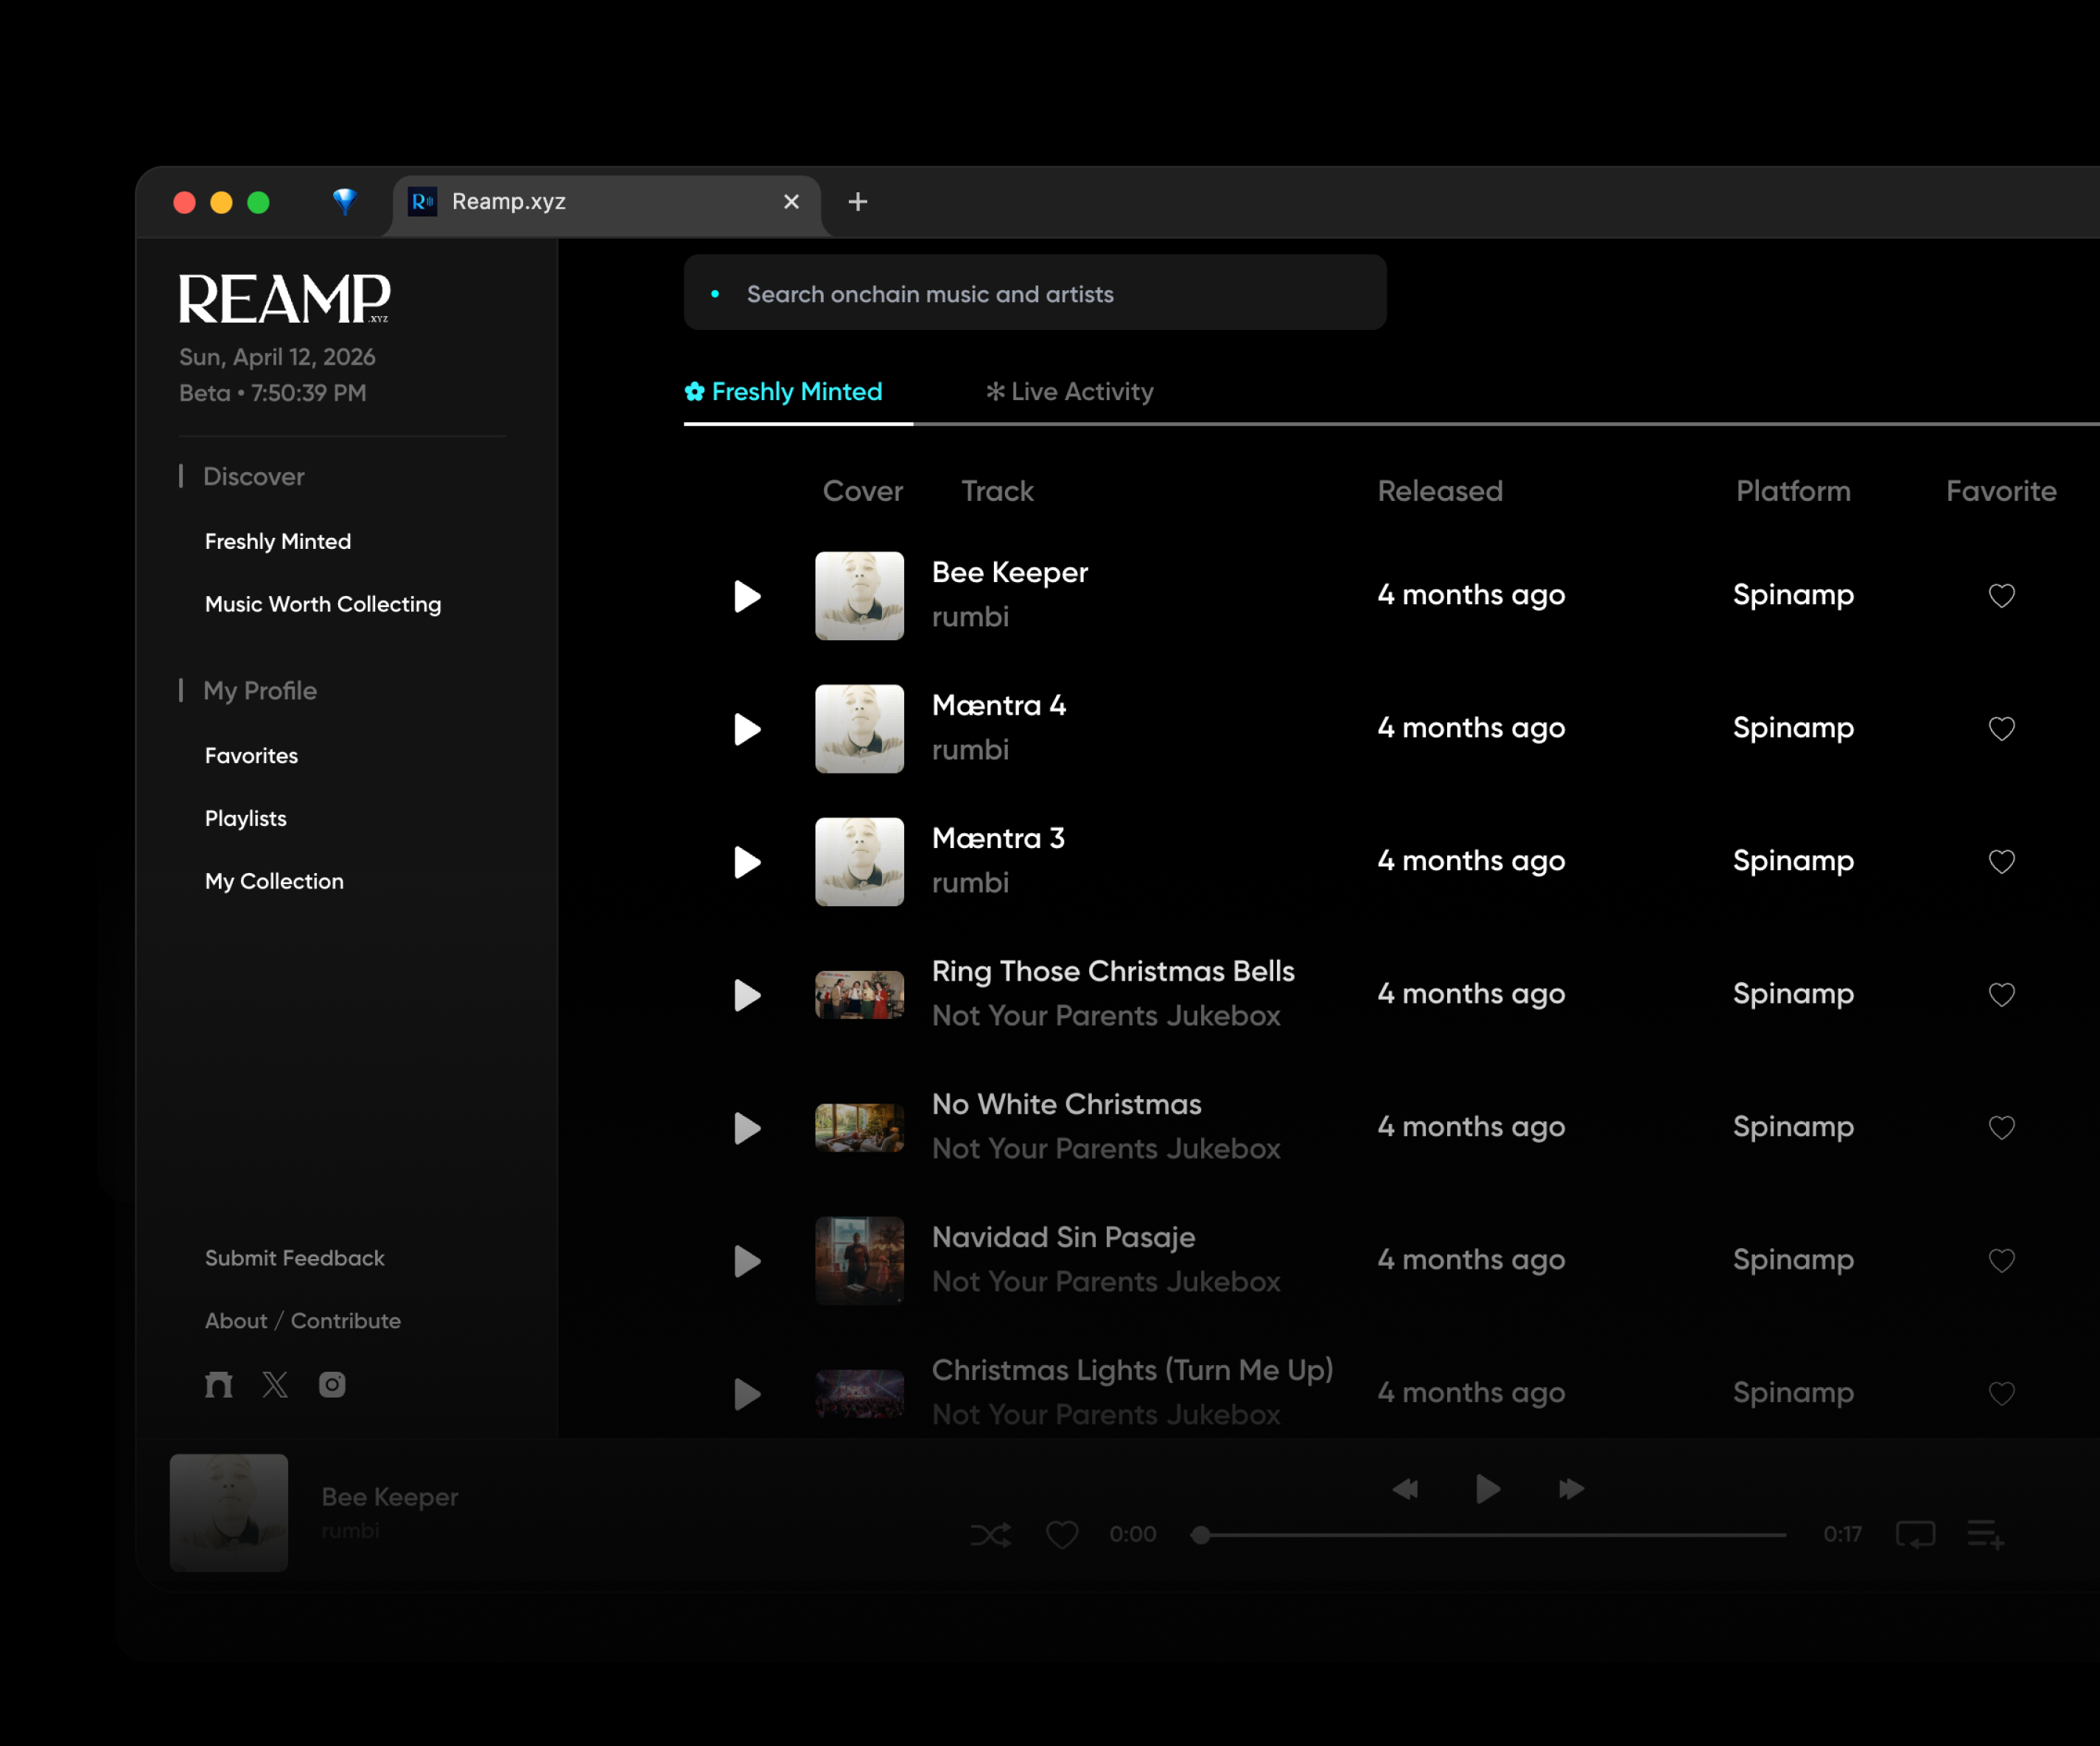Toggle shuffle in the player bar
The image size is (2100, 1746).
[990, 1534]
